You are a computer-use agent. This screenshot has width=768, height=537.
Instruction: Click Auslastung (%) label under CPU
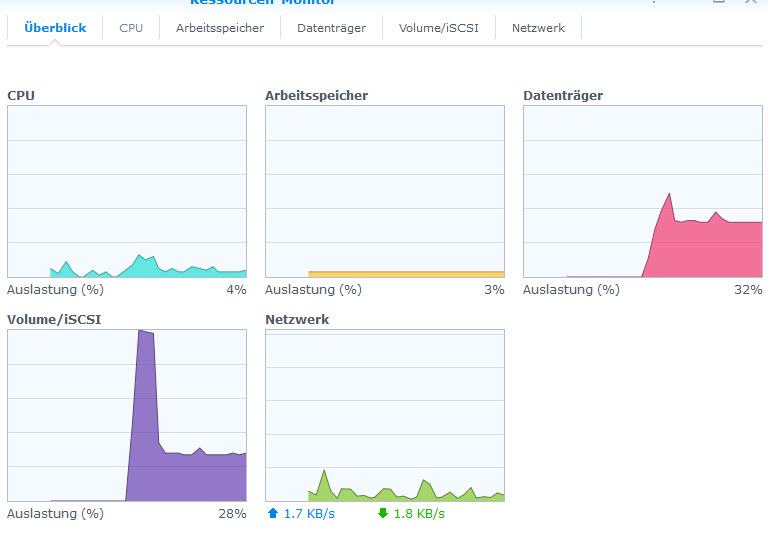coord(55,290)
